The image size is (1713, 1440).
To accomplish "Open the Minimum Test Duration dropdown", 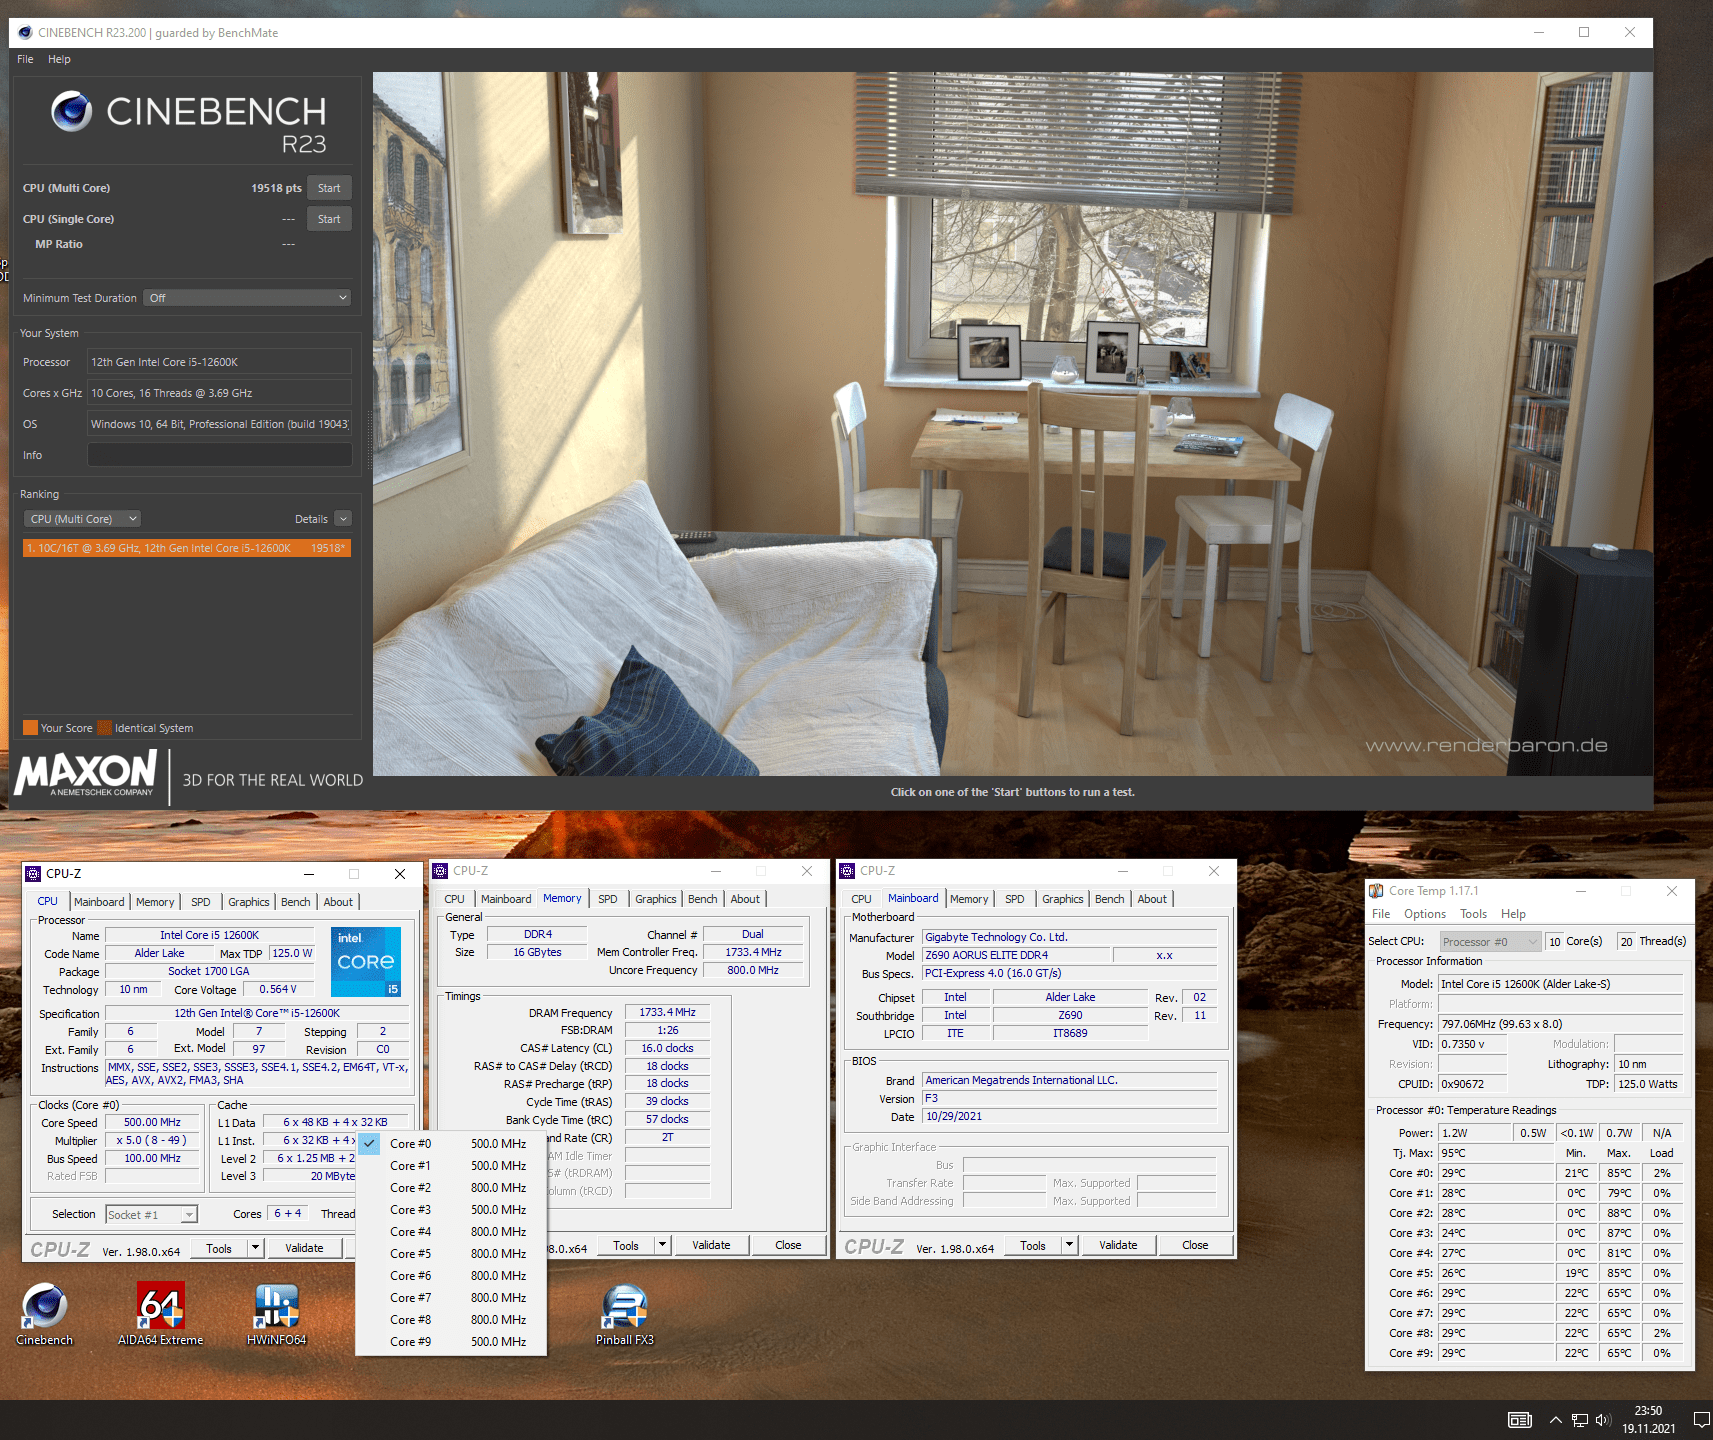I will point(247,298).
